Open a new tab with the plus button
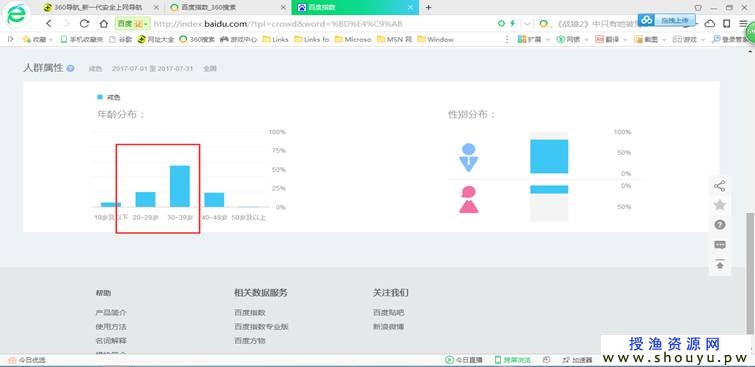The image size is (755, 367). (428, 7)
